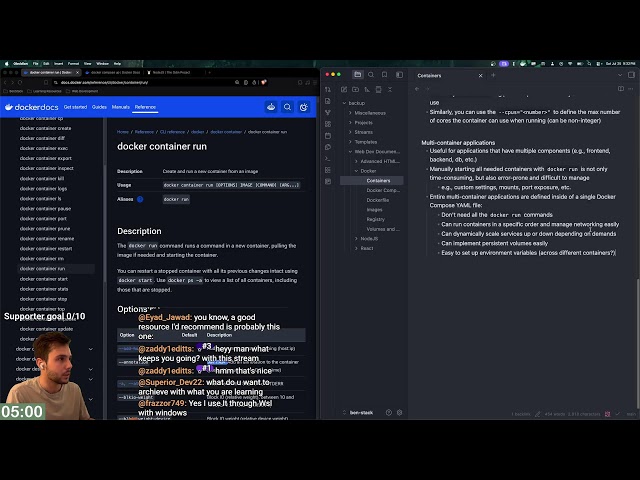640x480 pixels.
Task: Click the Docker docs Ask AI icon
Action: pyautogui.click(x=271, y=107)
